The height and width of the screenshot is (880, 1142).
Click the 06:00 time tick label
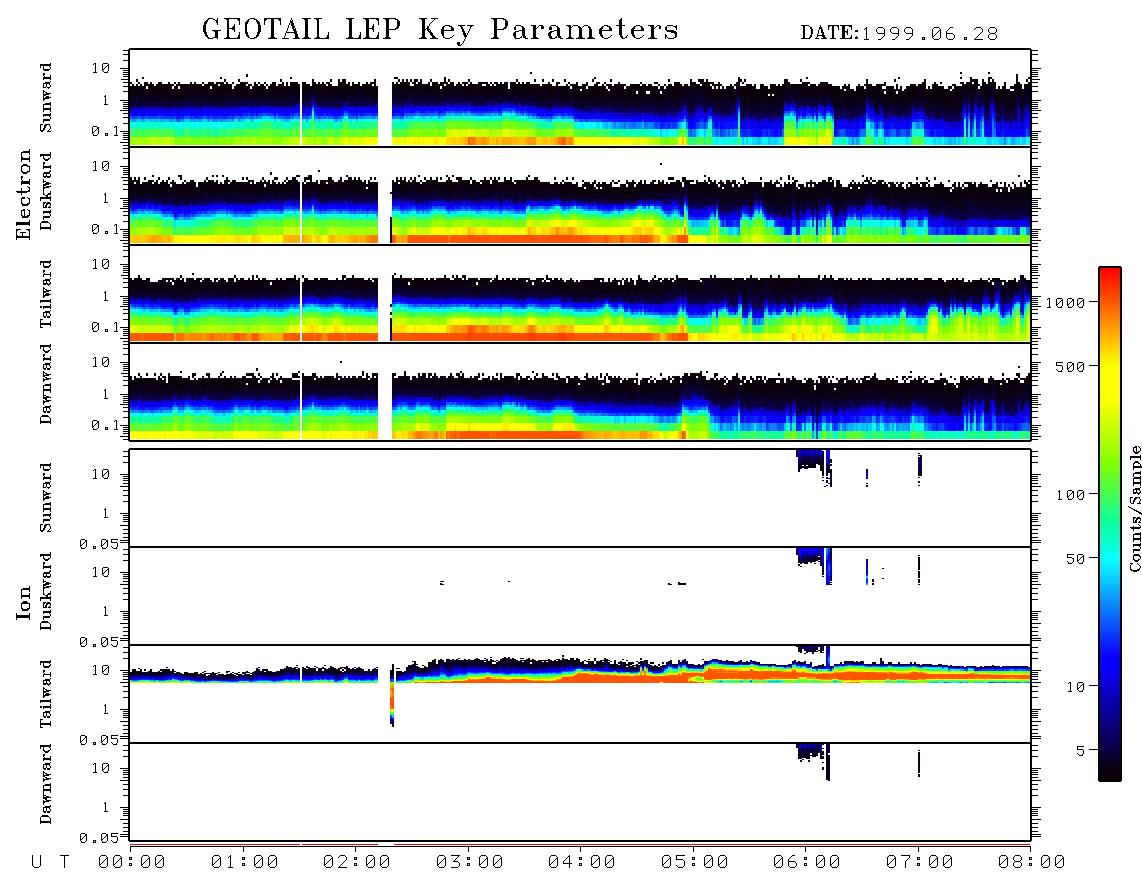pos(807,863)
